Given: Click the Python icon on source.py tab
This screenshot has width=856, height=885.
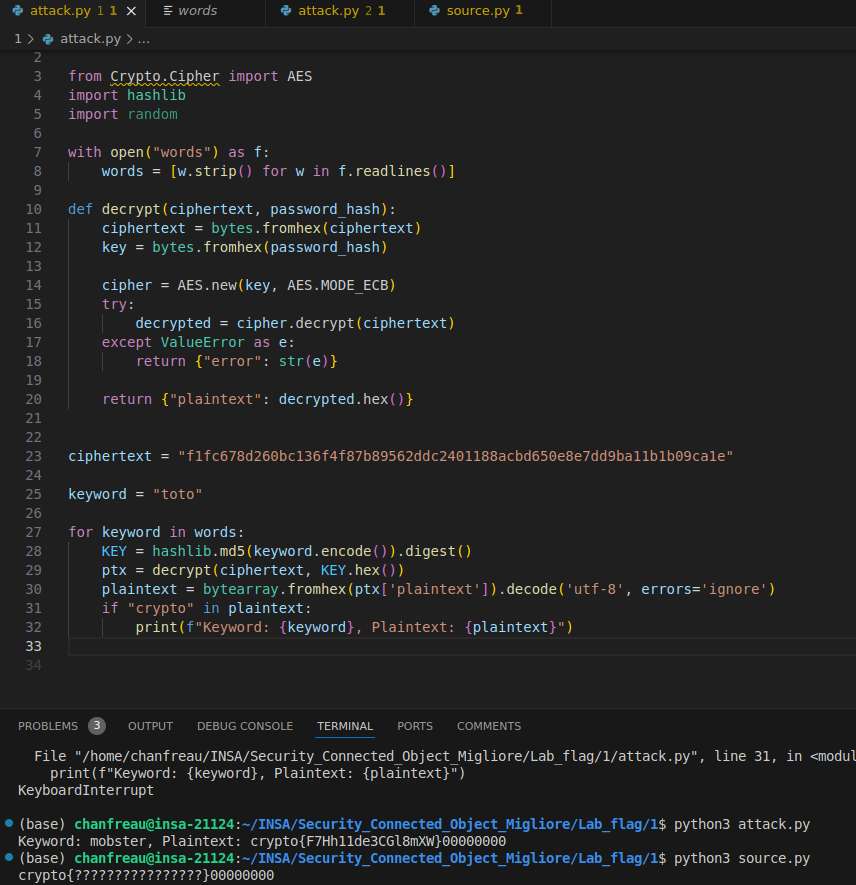Looking at the screenshot, I should pos(434,11).
